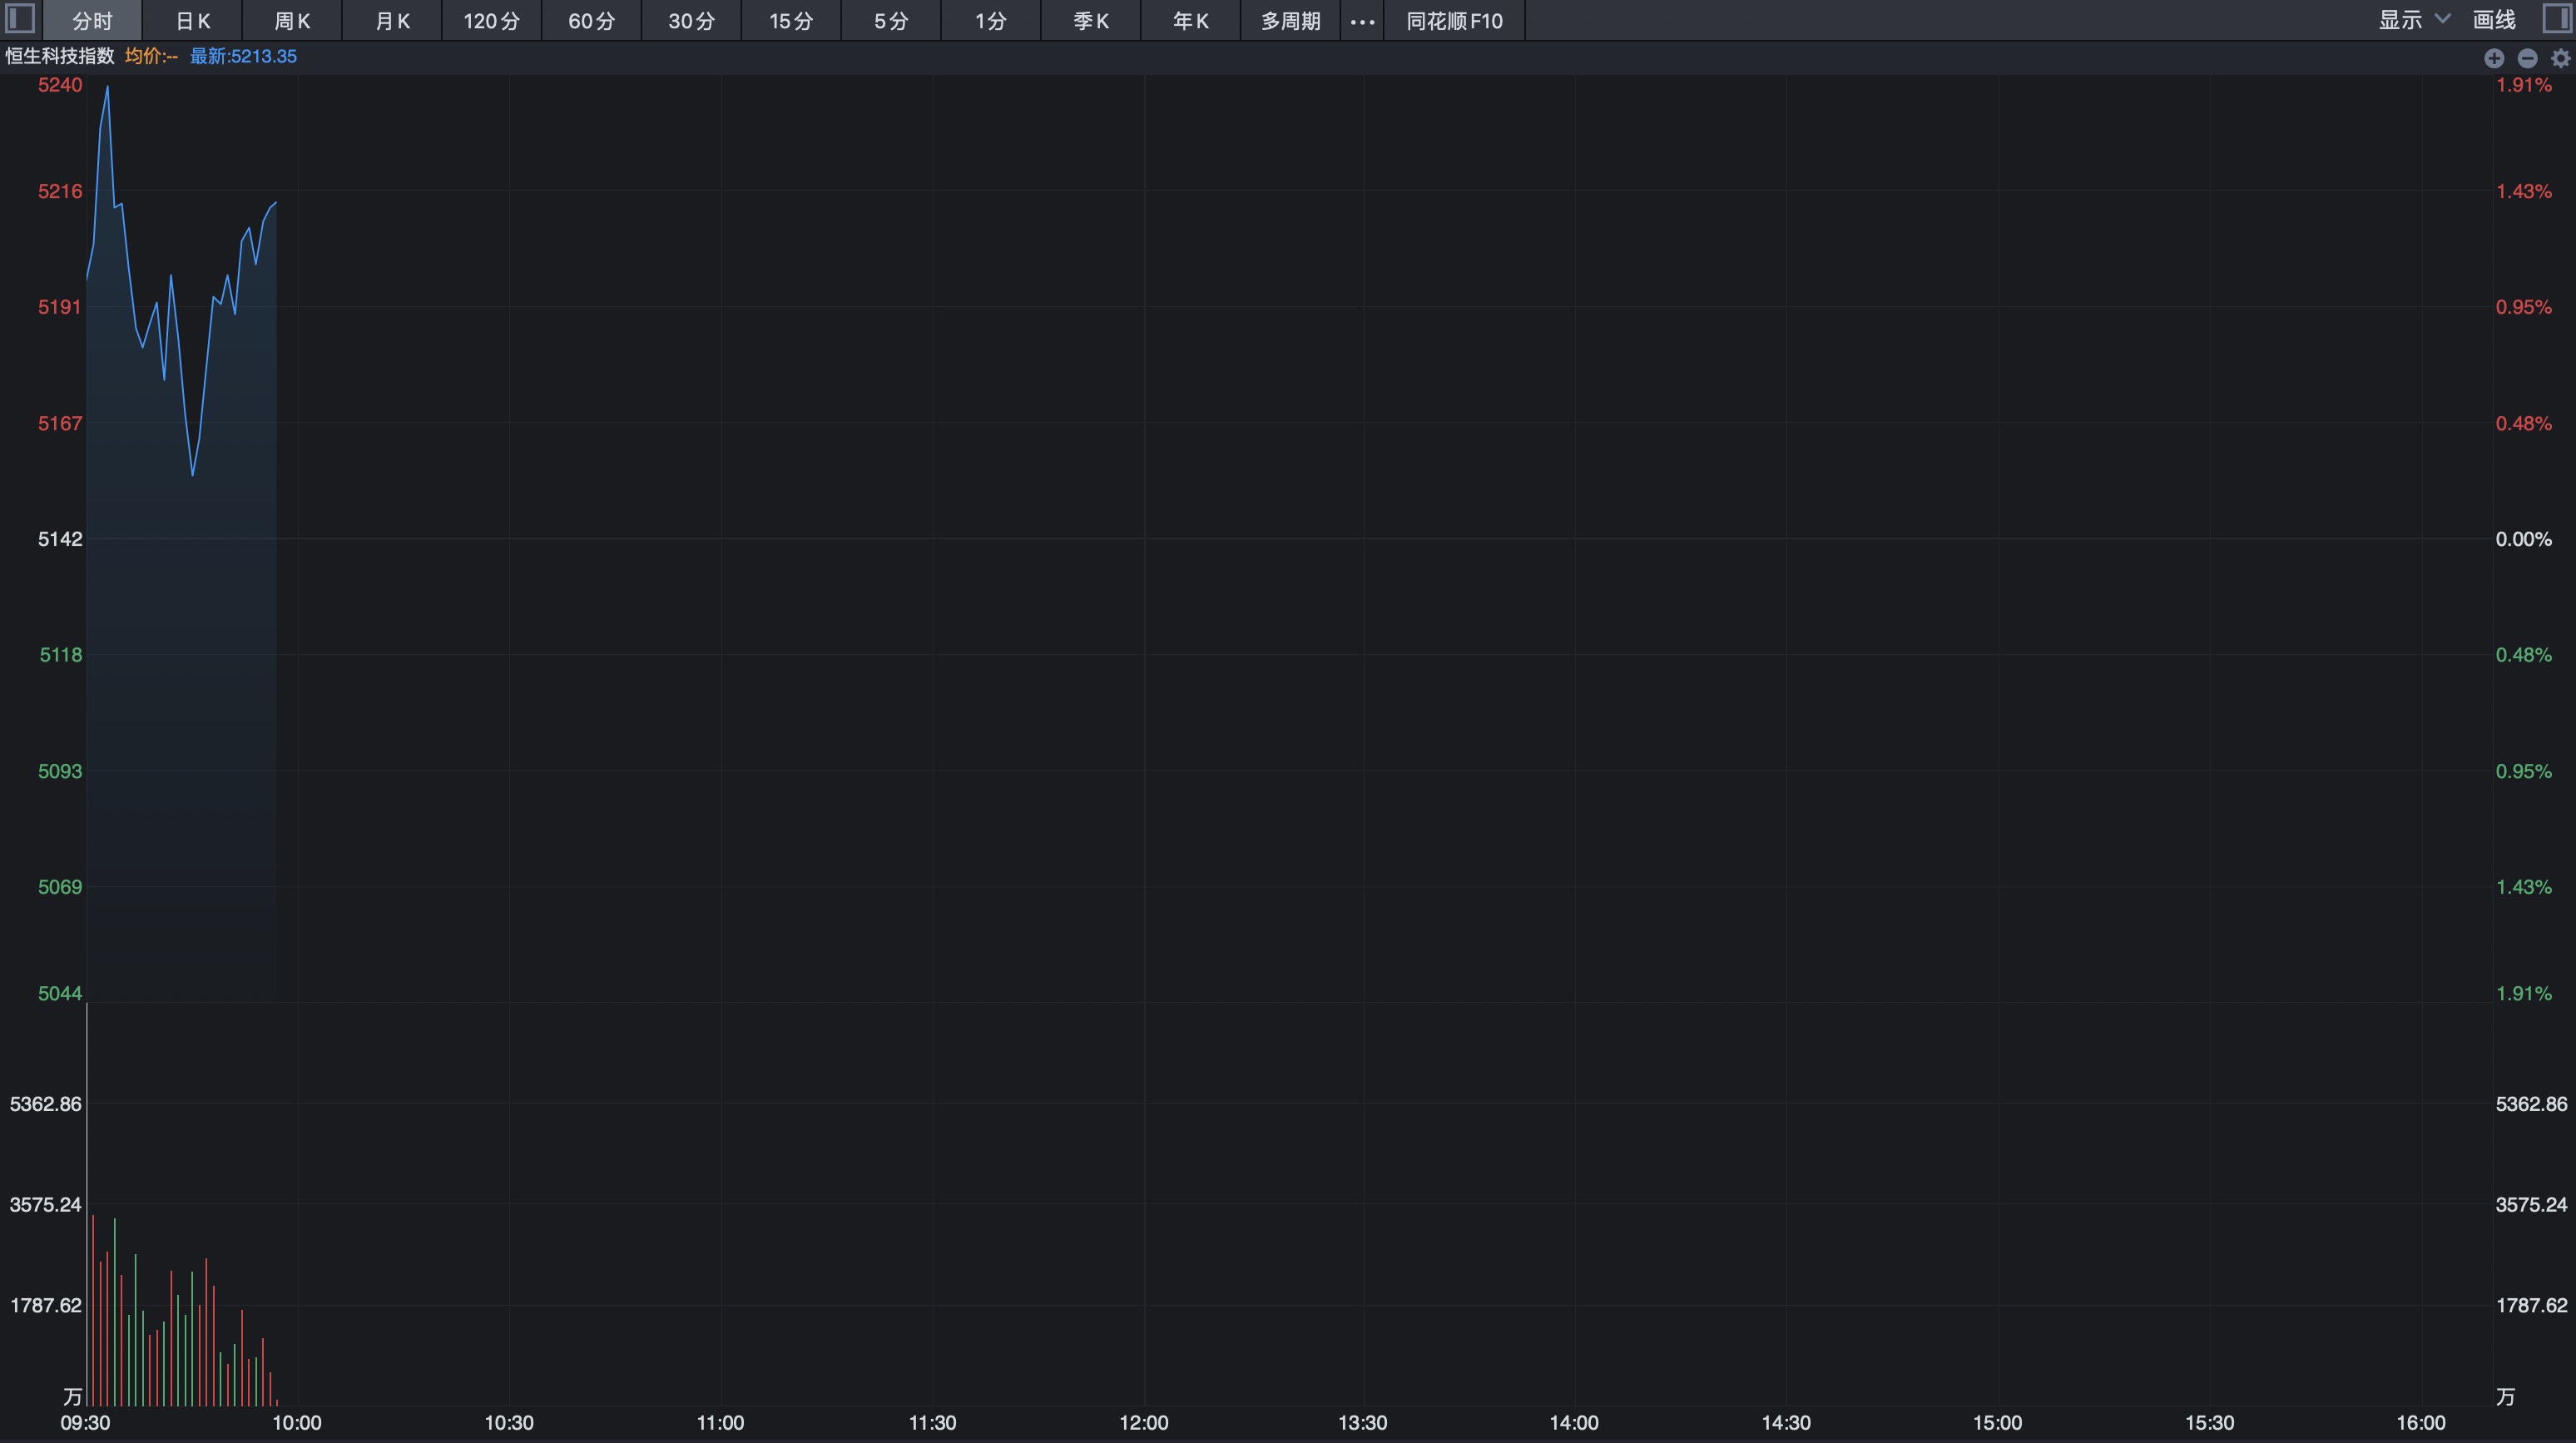Select the 60分 period tab
Image resolution: width=2576 pixels, height=1443 pixels.
[x=591, y=21]
